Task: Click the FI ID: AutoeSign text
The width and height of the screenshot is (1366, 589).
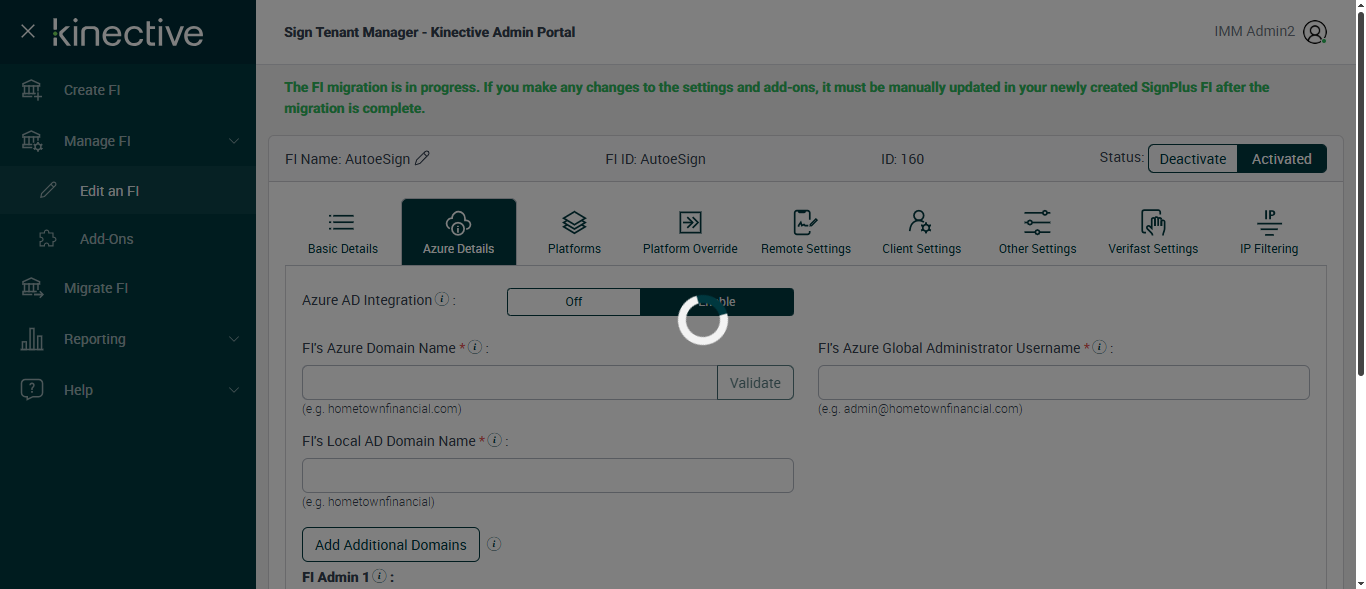Action: pos(655,159)
